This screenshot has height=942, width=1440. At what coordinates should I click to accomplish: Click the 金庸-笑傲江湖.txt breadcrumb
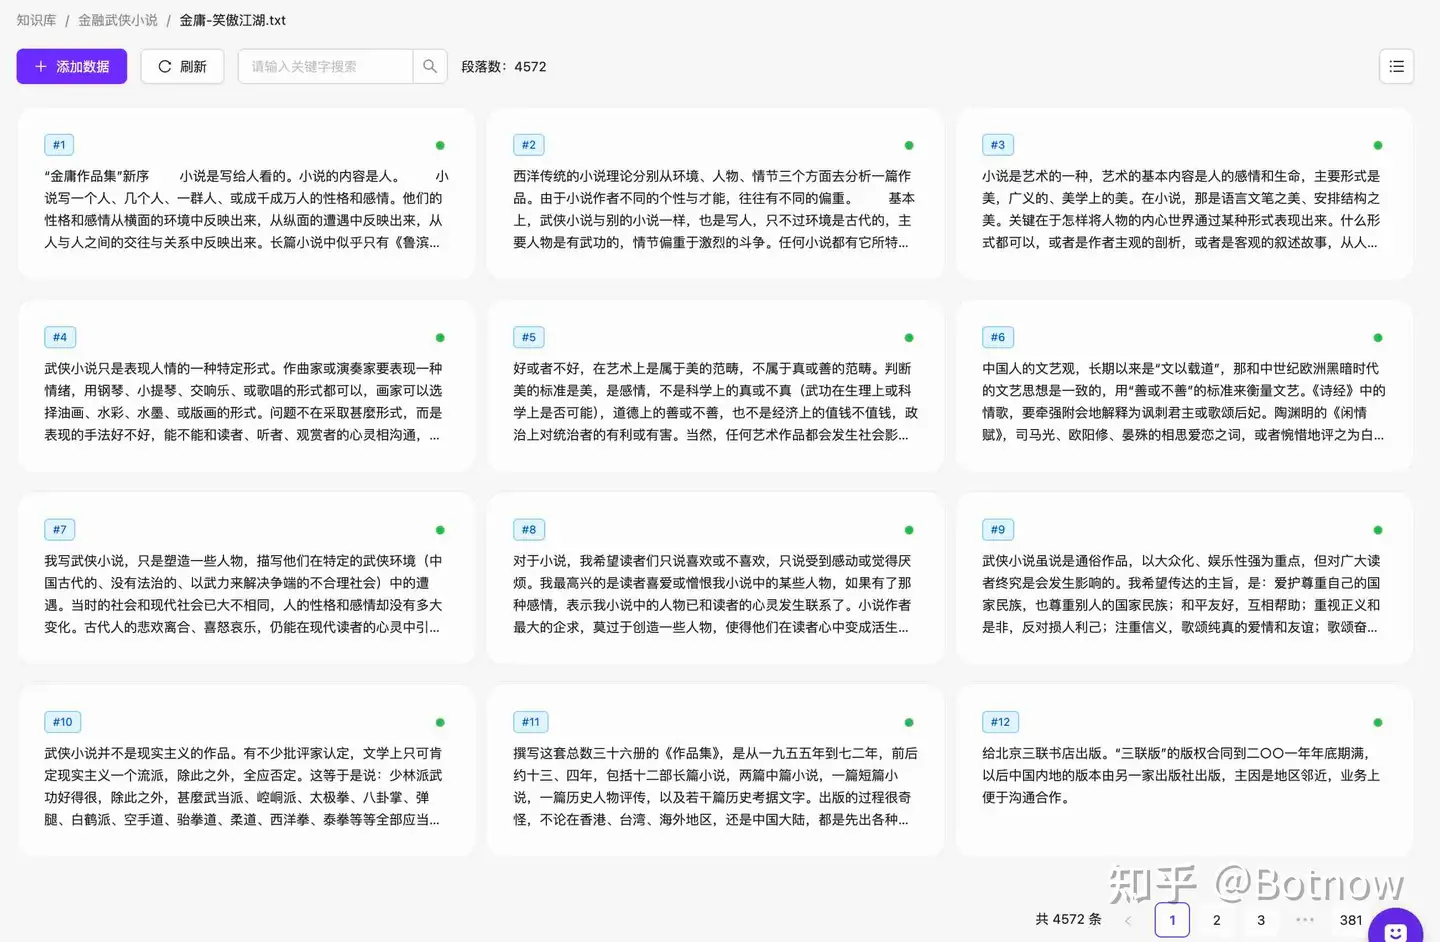pos(233,20)
